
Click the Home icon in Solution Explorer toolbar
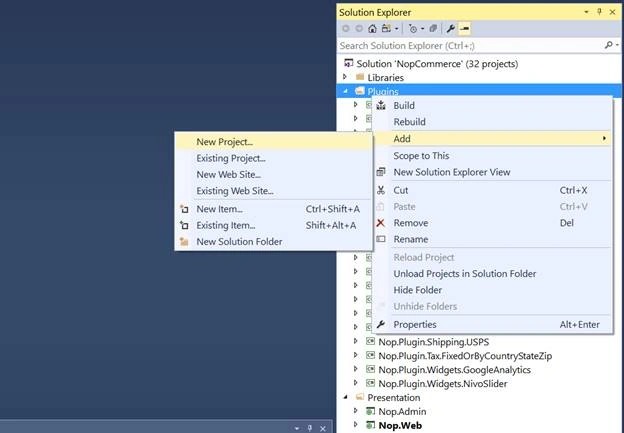372,29
